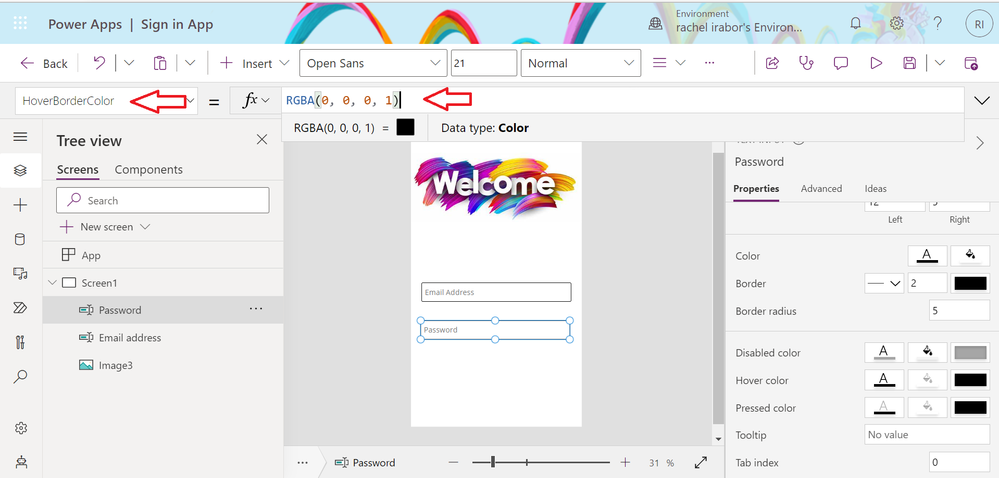Screen dimensions: 999x478
Task: Open the Border style dropdown
Action: pyautogui.click(x=884, y=284)
